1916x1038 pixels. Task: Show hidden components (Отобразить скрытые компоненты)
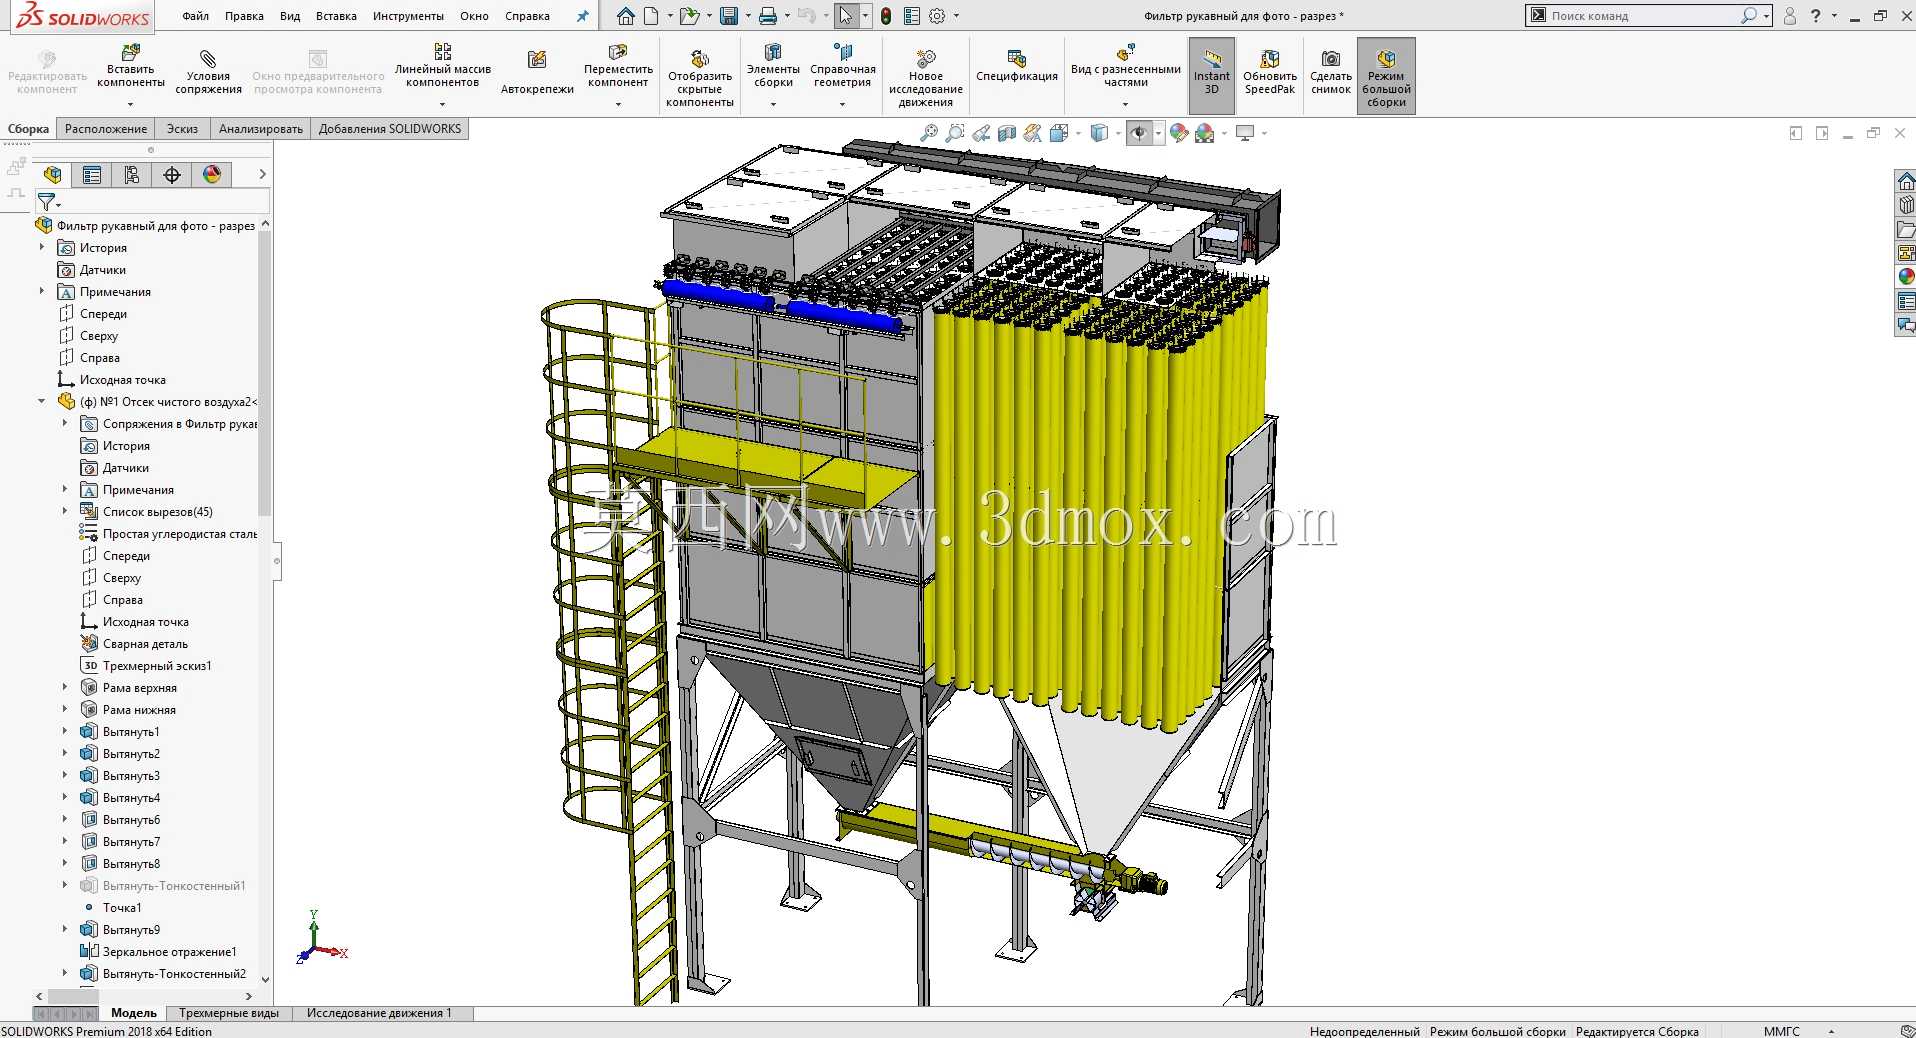pos(700,76)
